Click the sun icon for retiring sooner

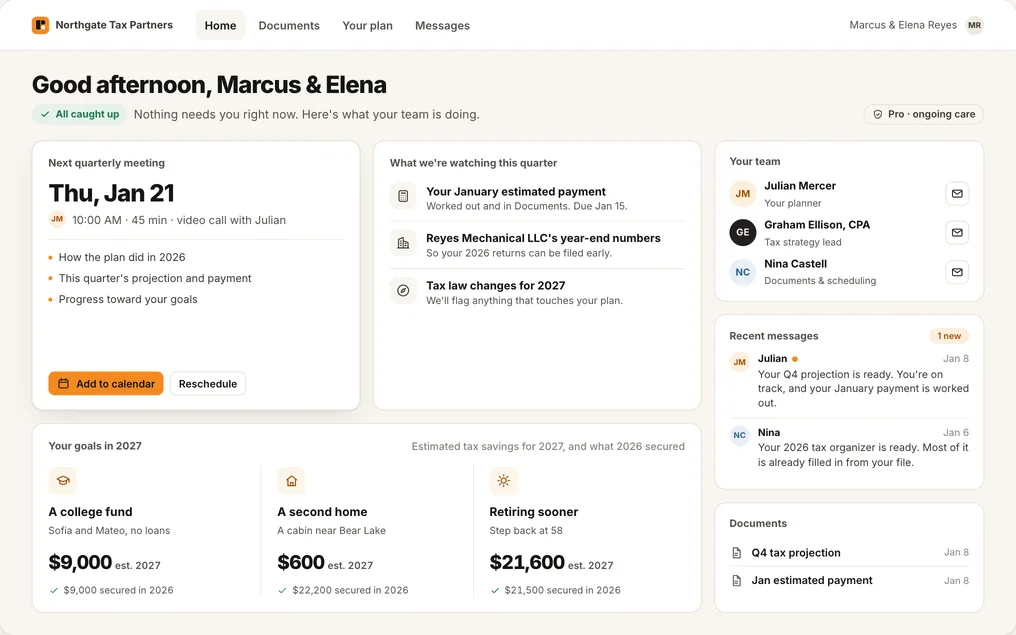point(503,481)
